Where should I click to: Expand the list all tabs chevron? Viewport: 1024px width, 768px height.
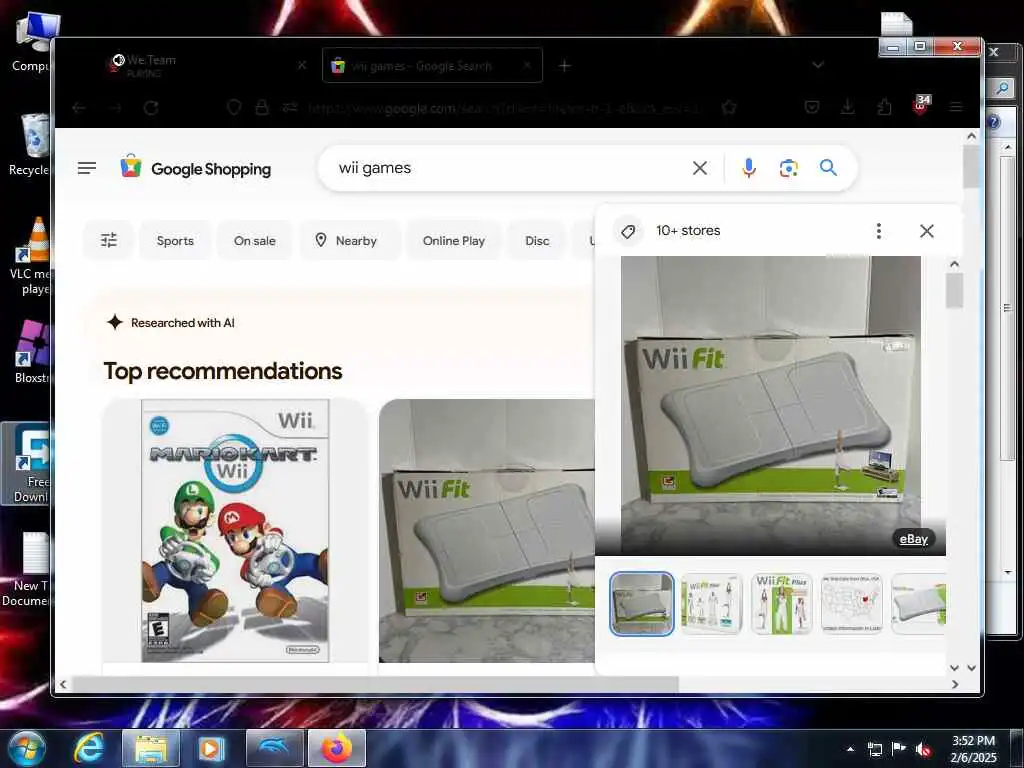tap(818, 65)
